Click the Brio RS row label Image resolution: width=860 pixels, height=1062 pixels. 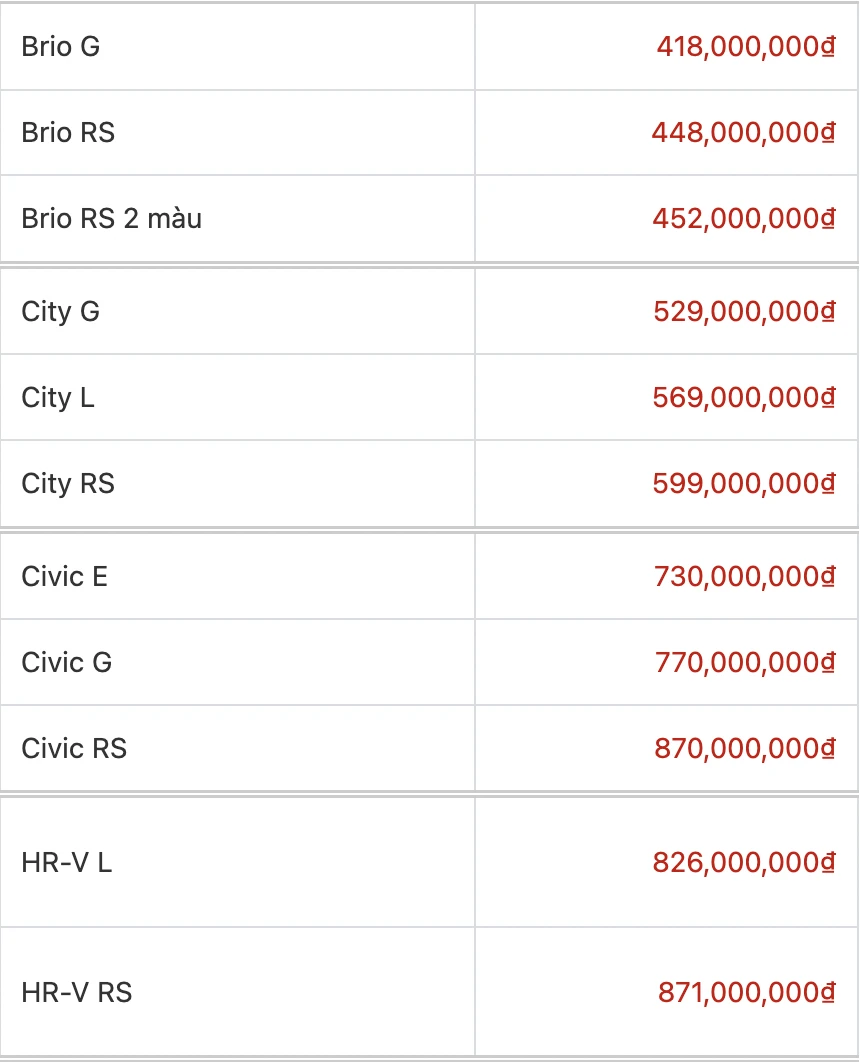pos(68,133)
